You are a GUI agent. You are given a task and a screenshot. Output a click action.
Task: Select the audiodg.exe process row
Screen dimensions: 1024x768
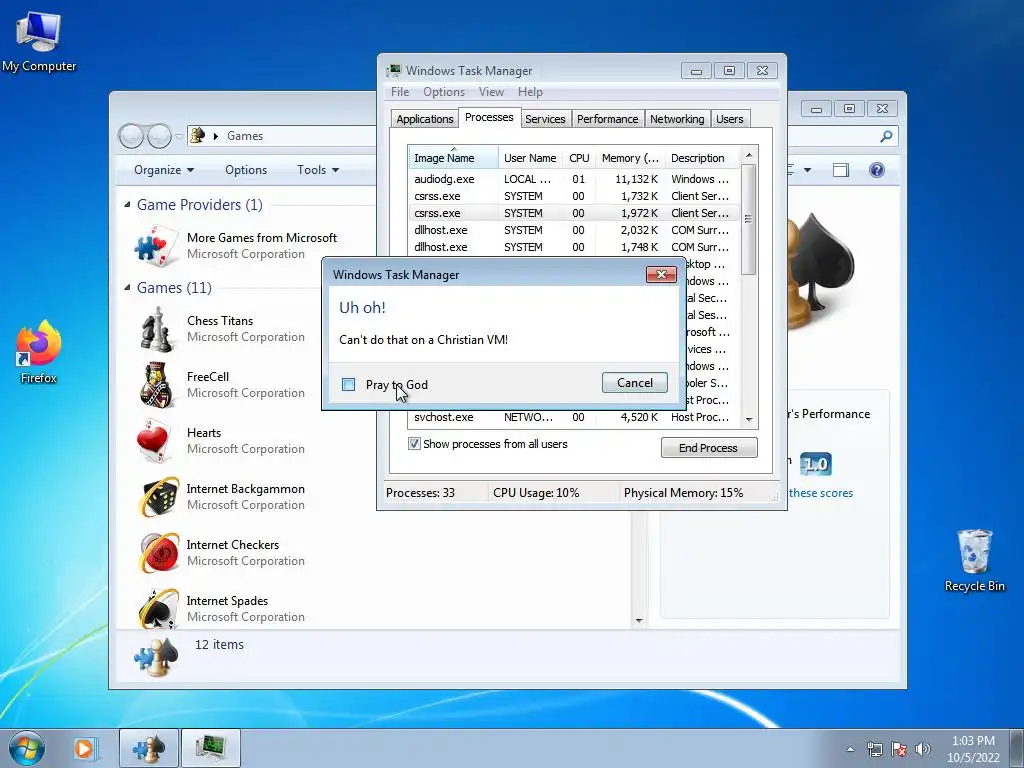click(x=574, y=179)
